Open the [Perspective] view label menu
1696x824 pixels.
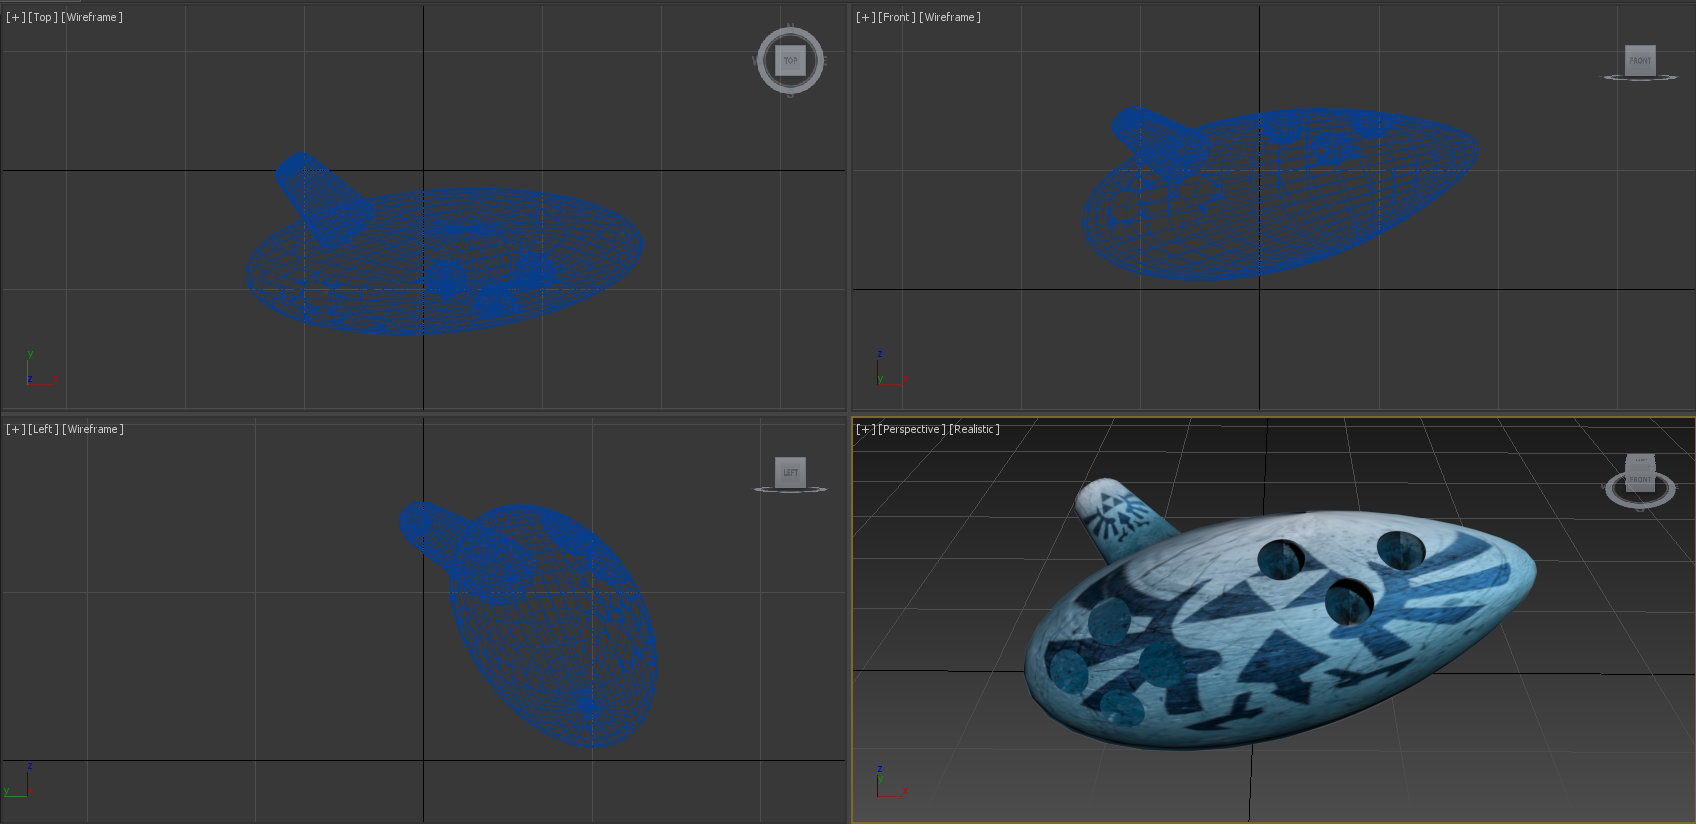click(912, 429)
